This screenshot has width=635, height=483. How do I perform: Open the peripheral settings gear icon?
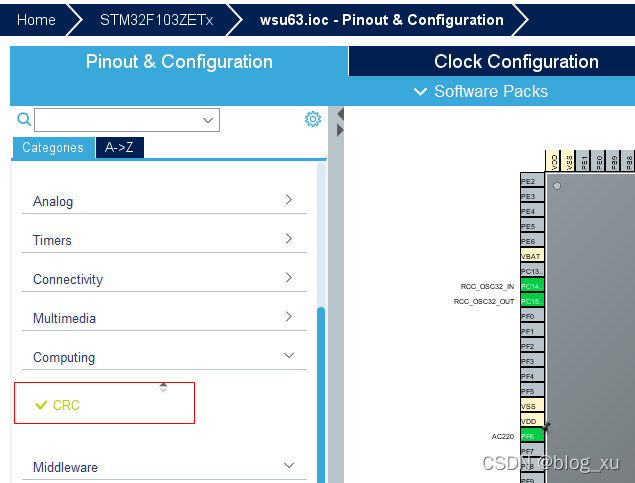click(313, 119)
